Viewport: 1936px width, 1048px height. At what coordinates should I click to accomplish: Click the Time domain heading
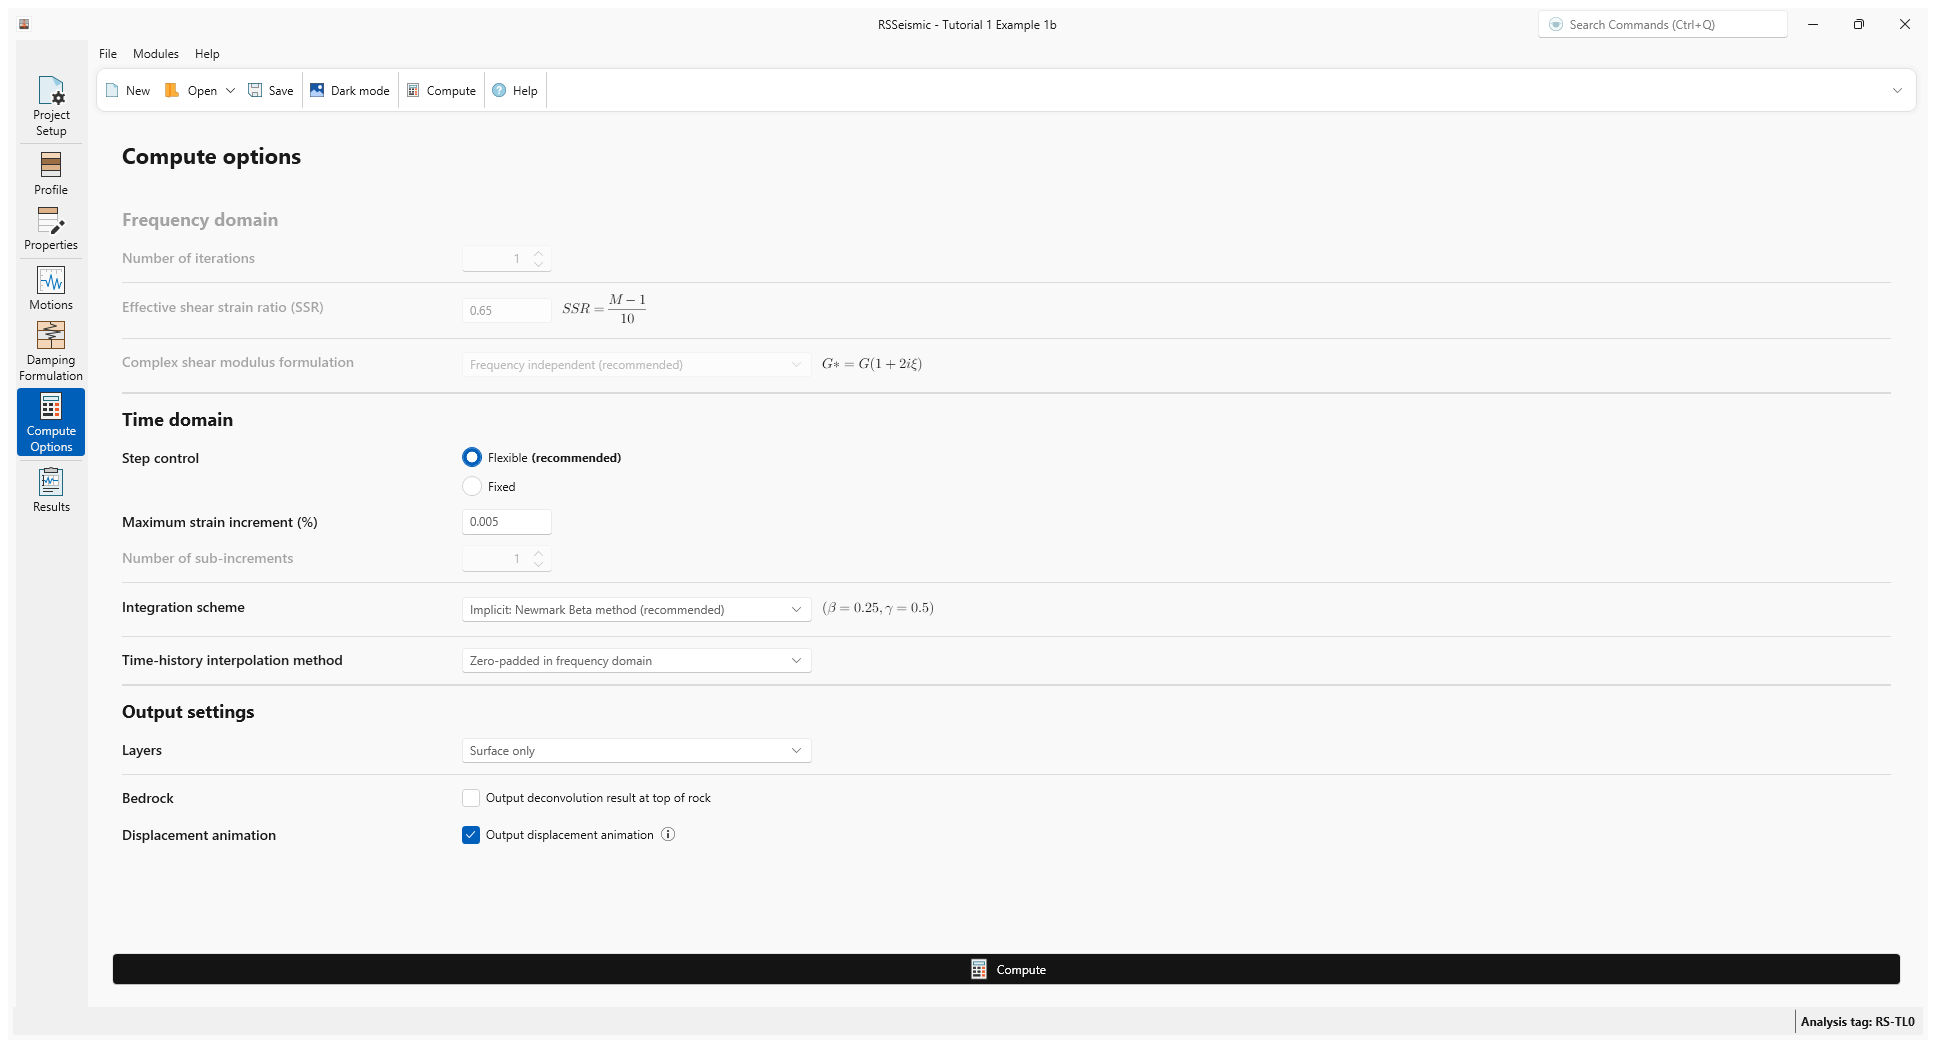point(177,420)
